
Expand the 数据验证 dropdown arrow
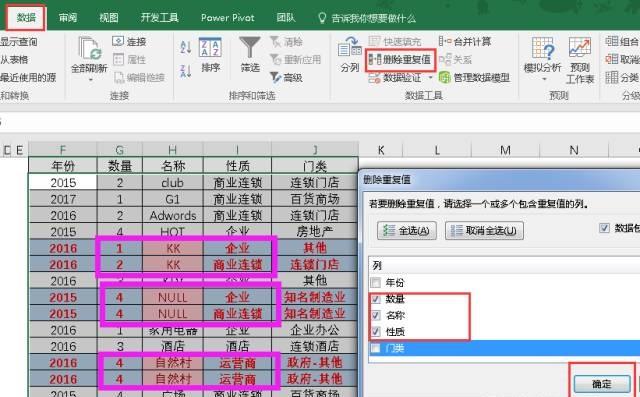[430, 78]
